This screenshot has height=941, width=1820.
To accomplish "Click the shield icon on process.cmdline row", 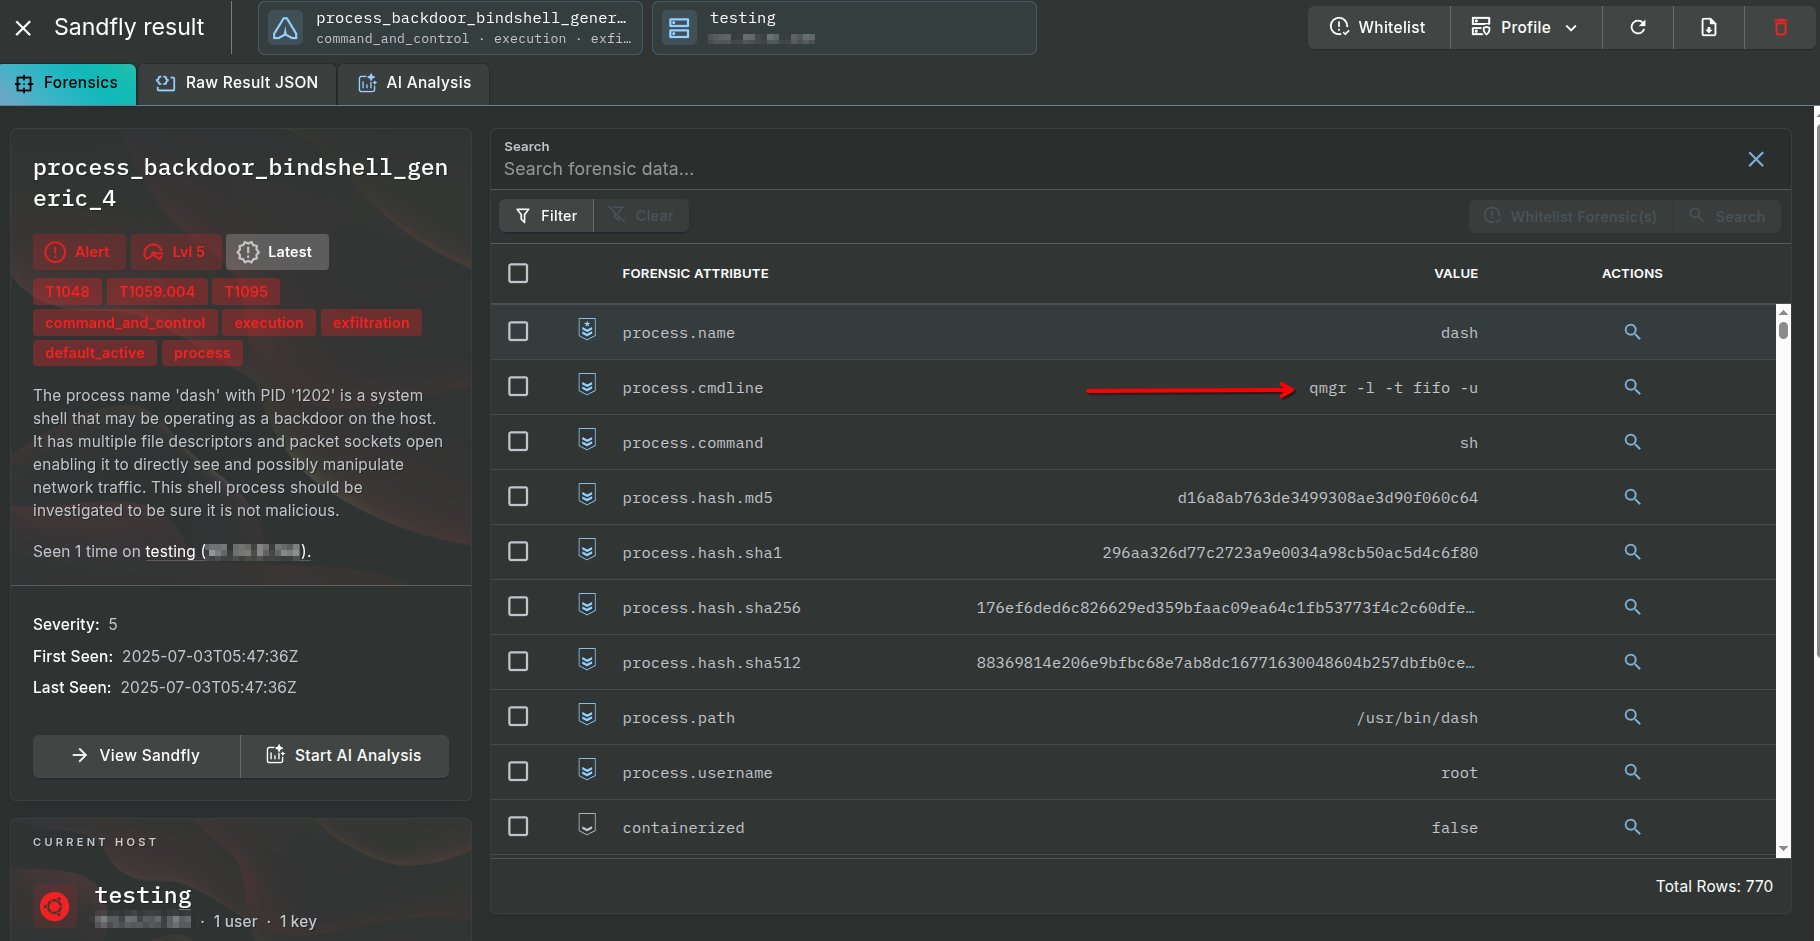I will [587, 384].
